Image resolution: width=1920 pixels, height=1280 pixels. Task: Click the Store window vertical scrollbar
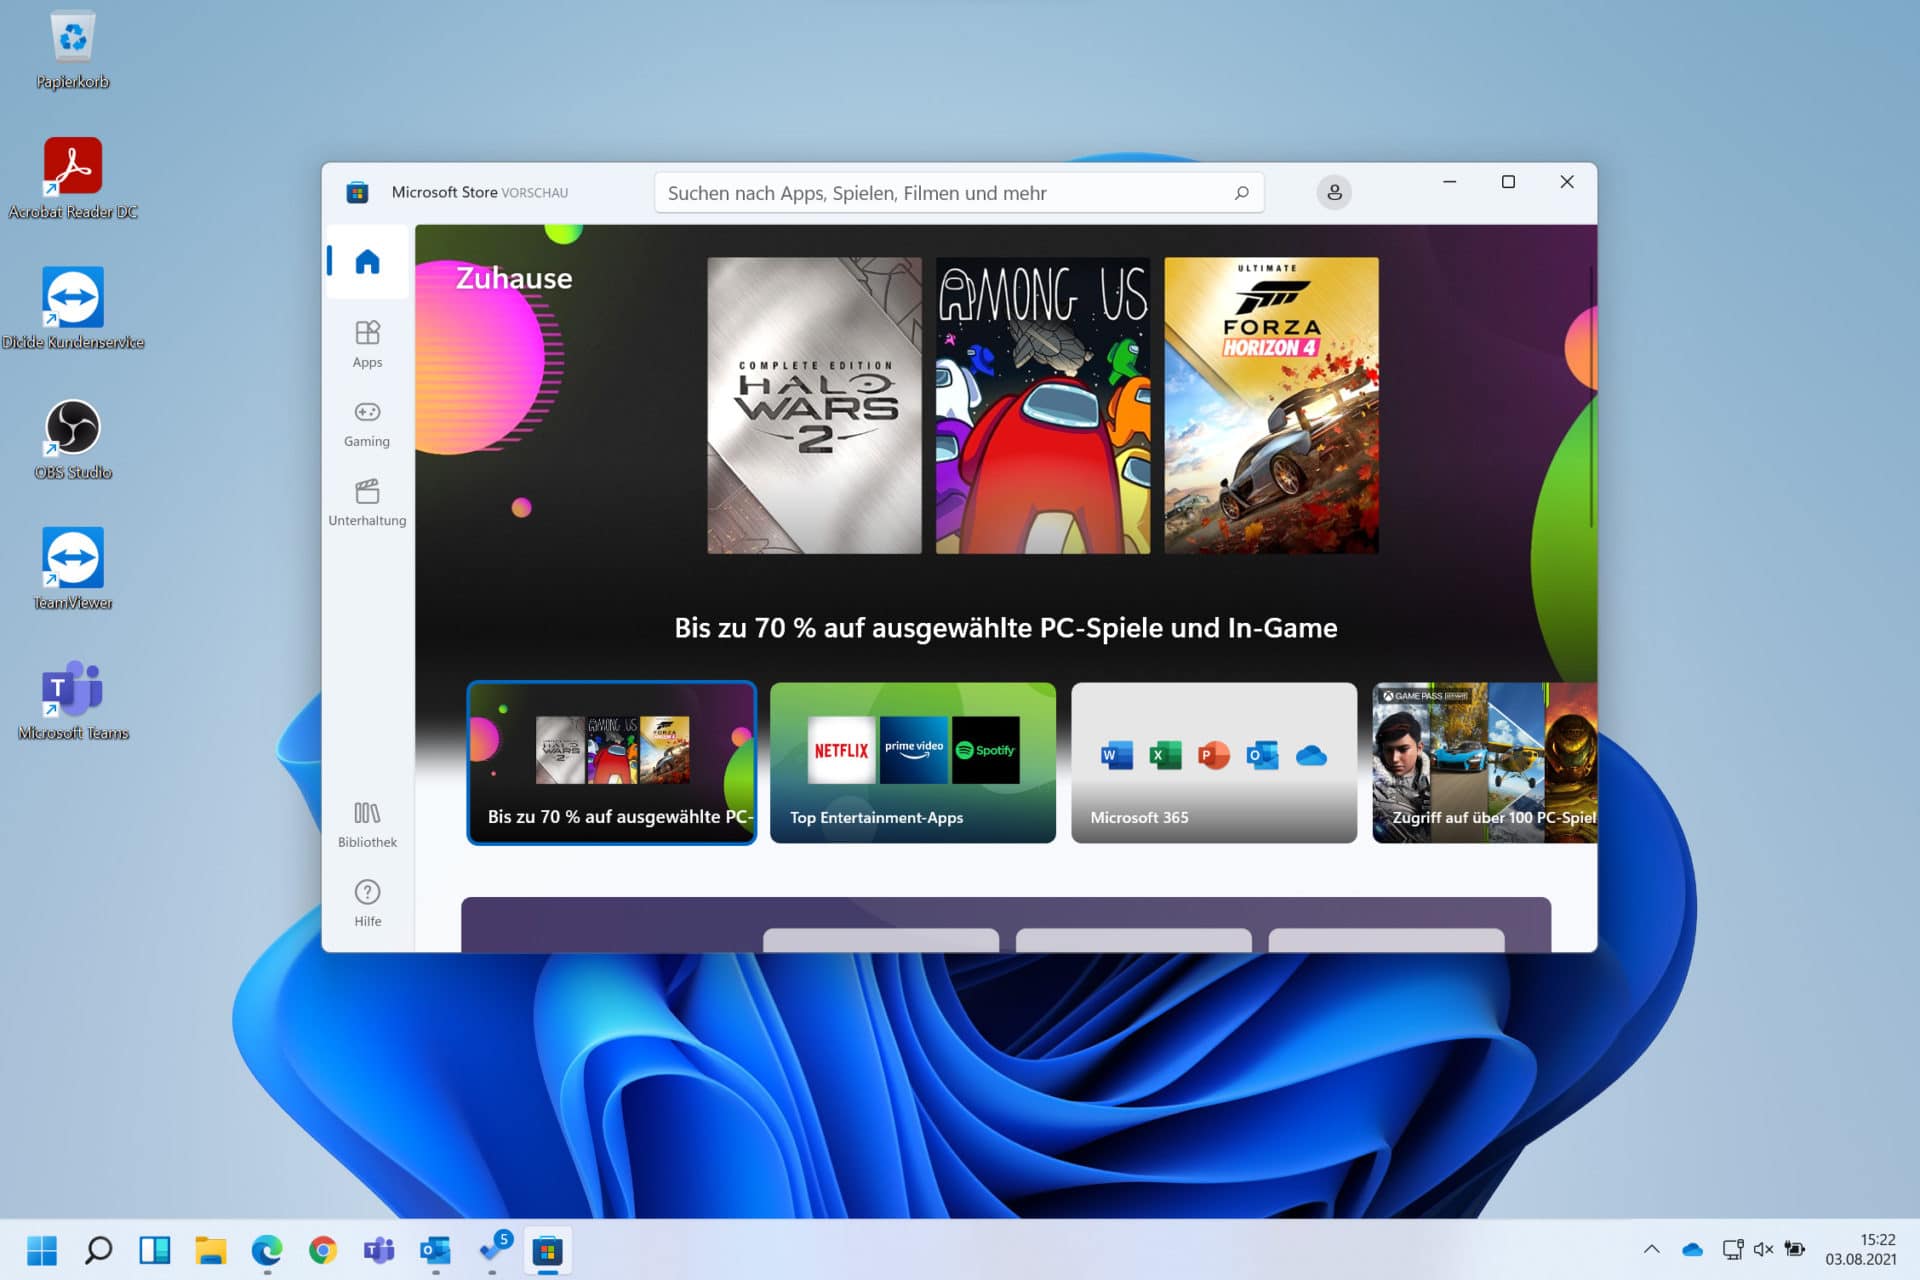click(1590, 396)
